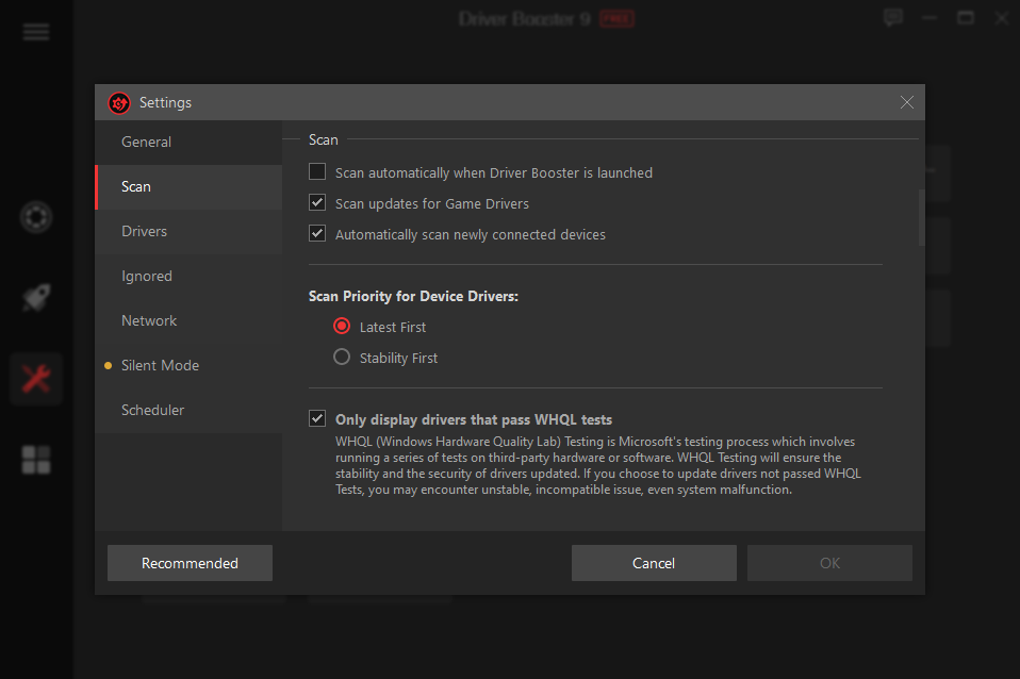Select the Latest First radio option
1020x679 pixels.
pyautogui.click(x=342, y=326)
